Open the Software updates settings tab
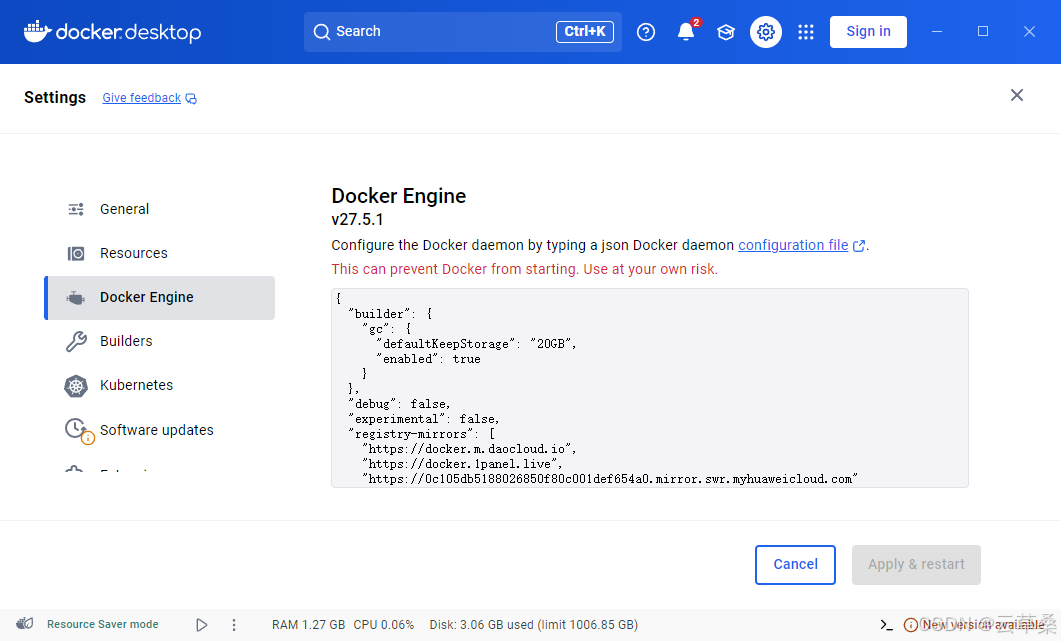Viewport: 1061px width, 641px height. (160, 430)
